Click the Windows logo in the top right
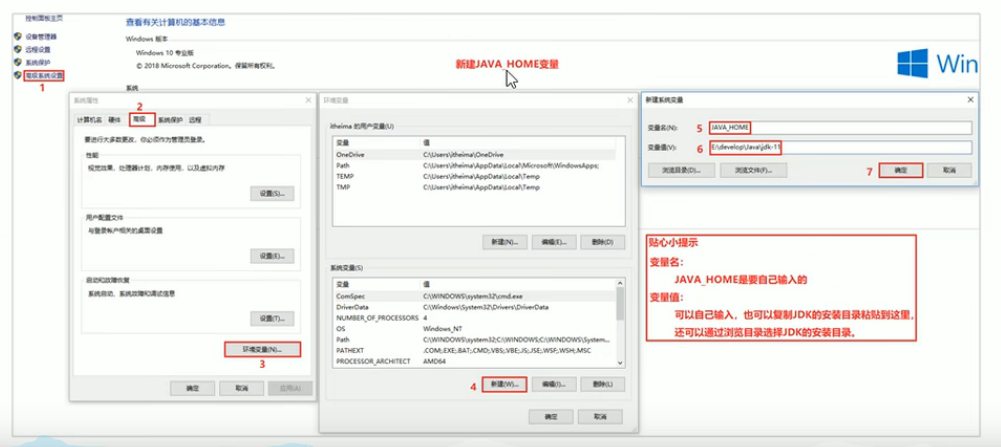Screen dimensions: 1001x447 (913, 64)
